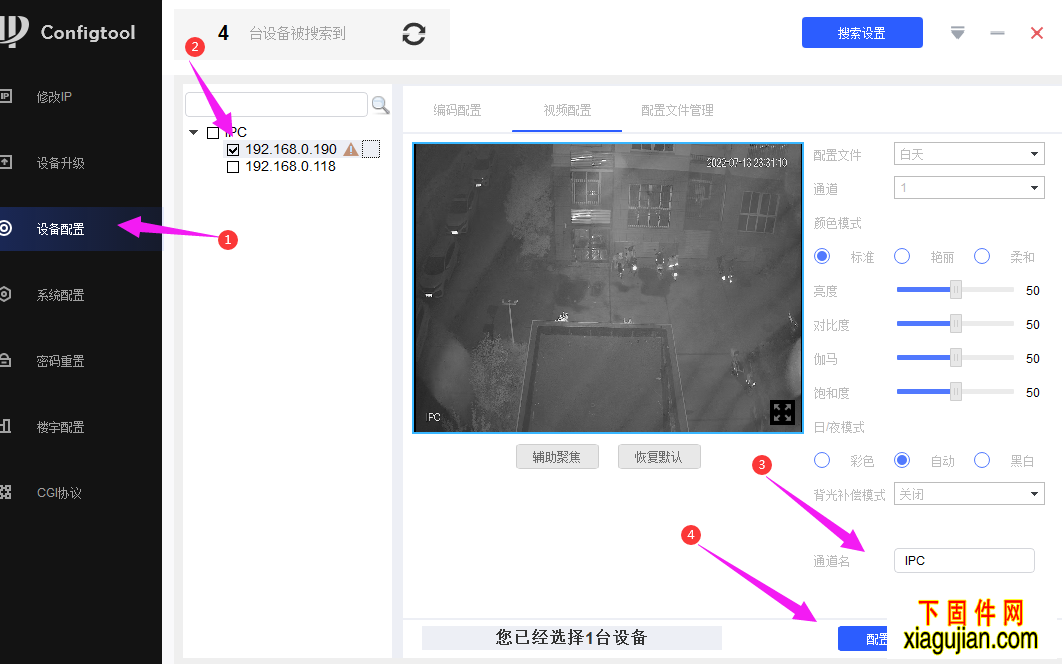Select 标准 color mode
Viewport: 1062px width, 664px height.
click(822, 256)
